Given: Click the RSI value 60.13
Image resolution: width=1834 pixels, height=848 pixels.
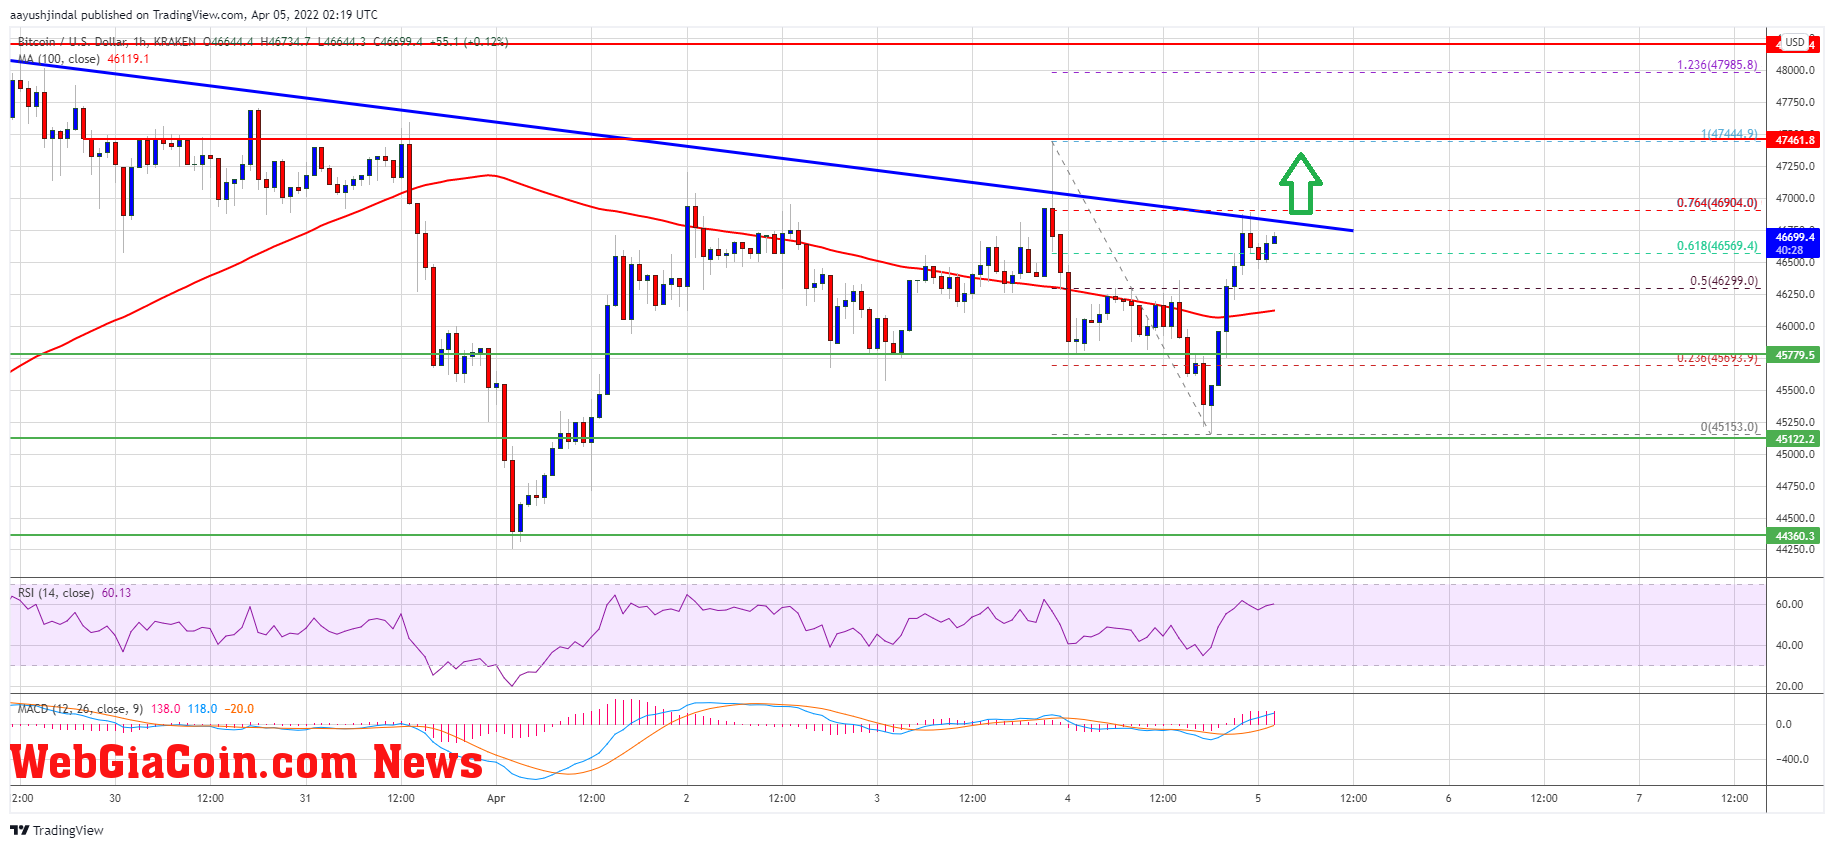Looking at the screenshot, I should 116,593.
